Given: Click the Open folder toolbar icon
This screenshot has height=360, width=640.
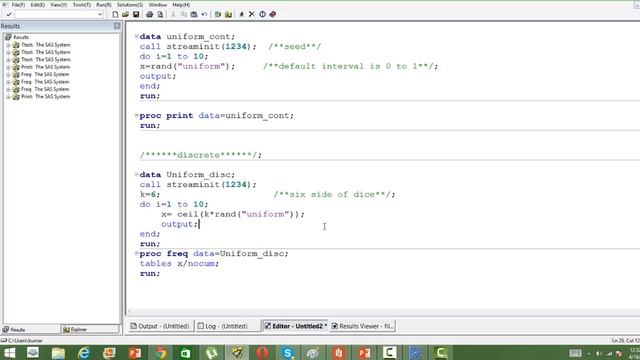Looking at the screenshot, I should [x=125, y=14].
